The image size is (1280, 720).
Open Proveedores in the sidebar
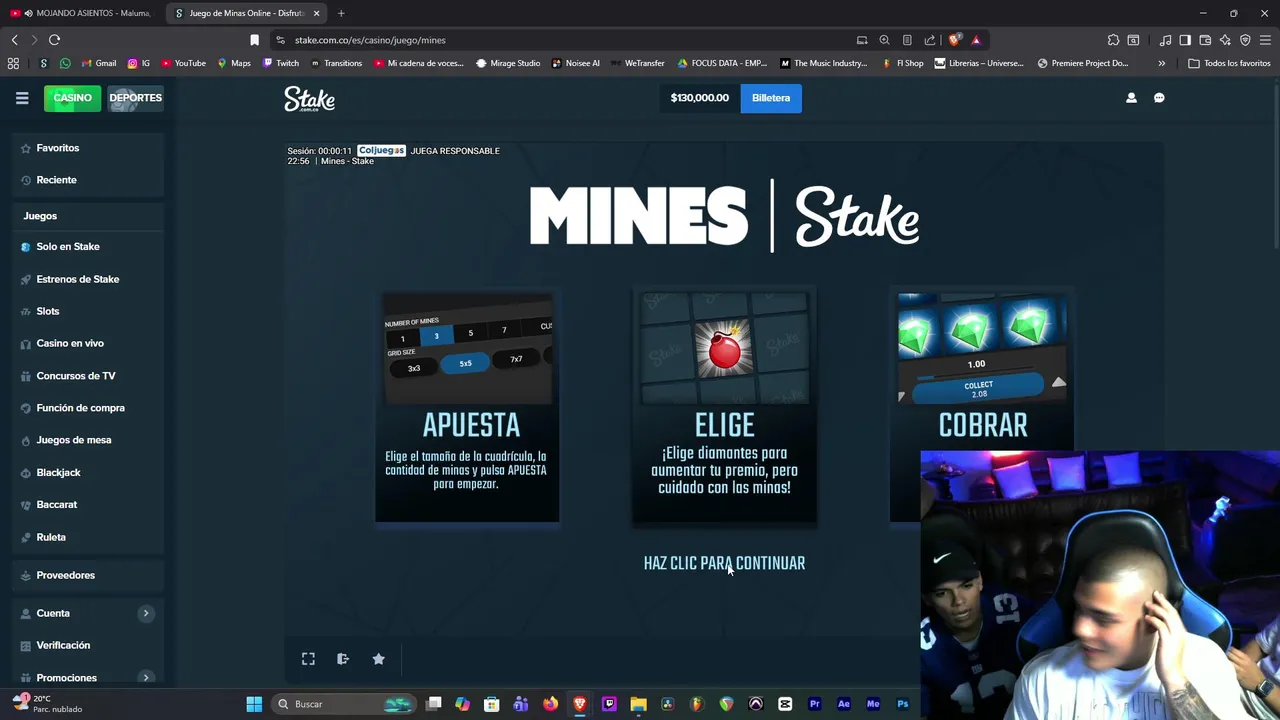point(65,575)
